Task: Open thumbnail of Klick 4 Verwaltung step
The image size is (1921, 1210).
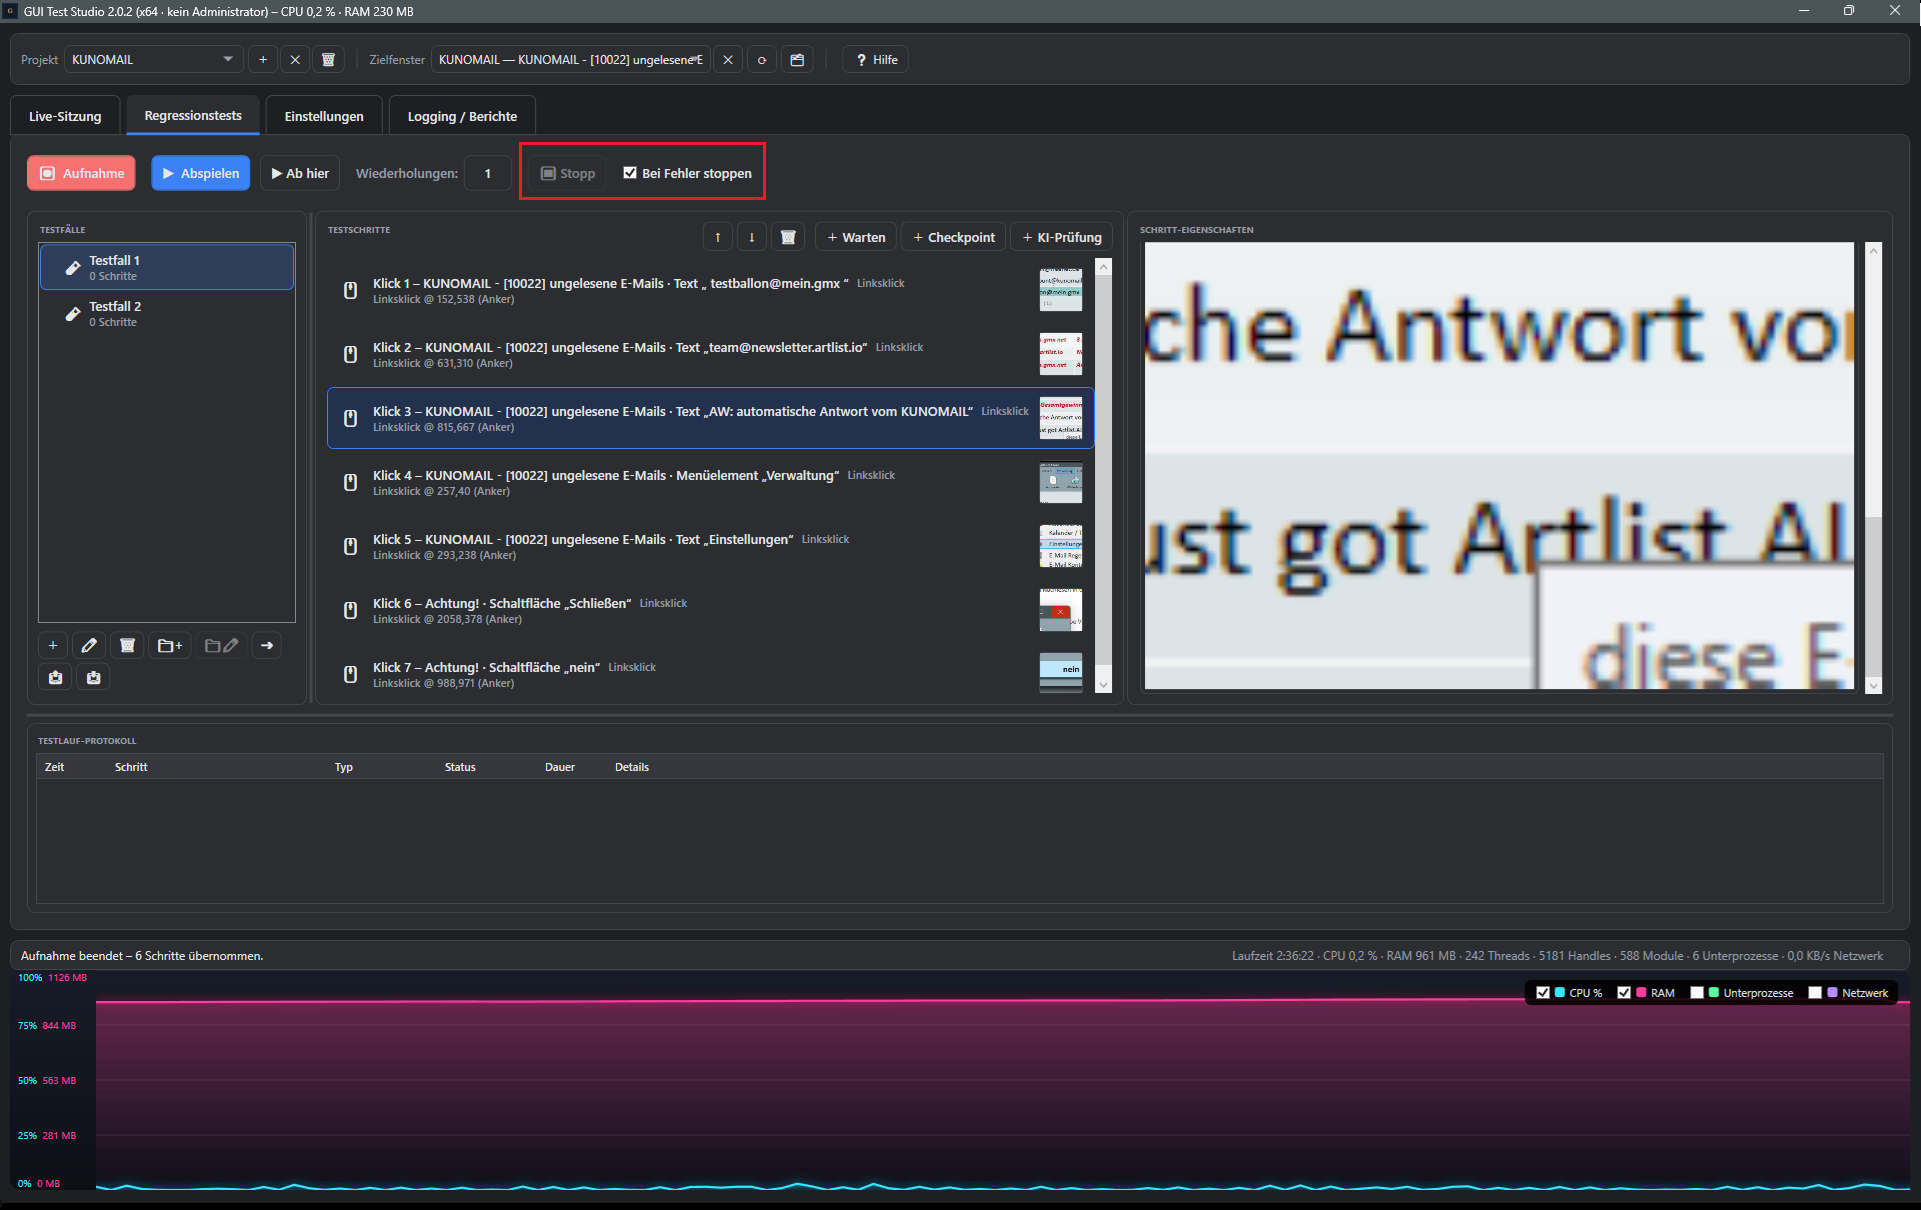Action: tap(1061, 482)
